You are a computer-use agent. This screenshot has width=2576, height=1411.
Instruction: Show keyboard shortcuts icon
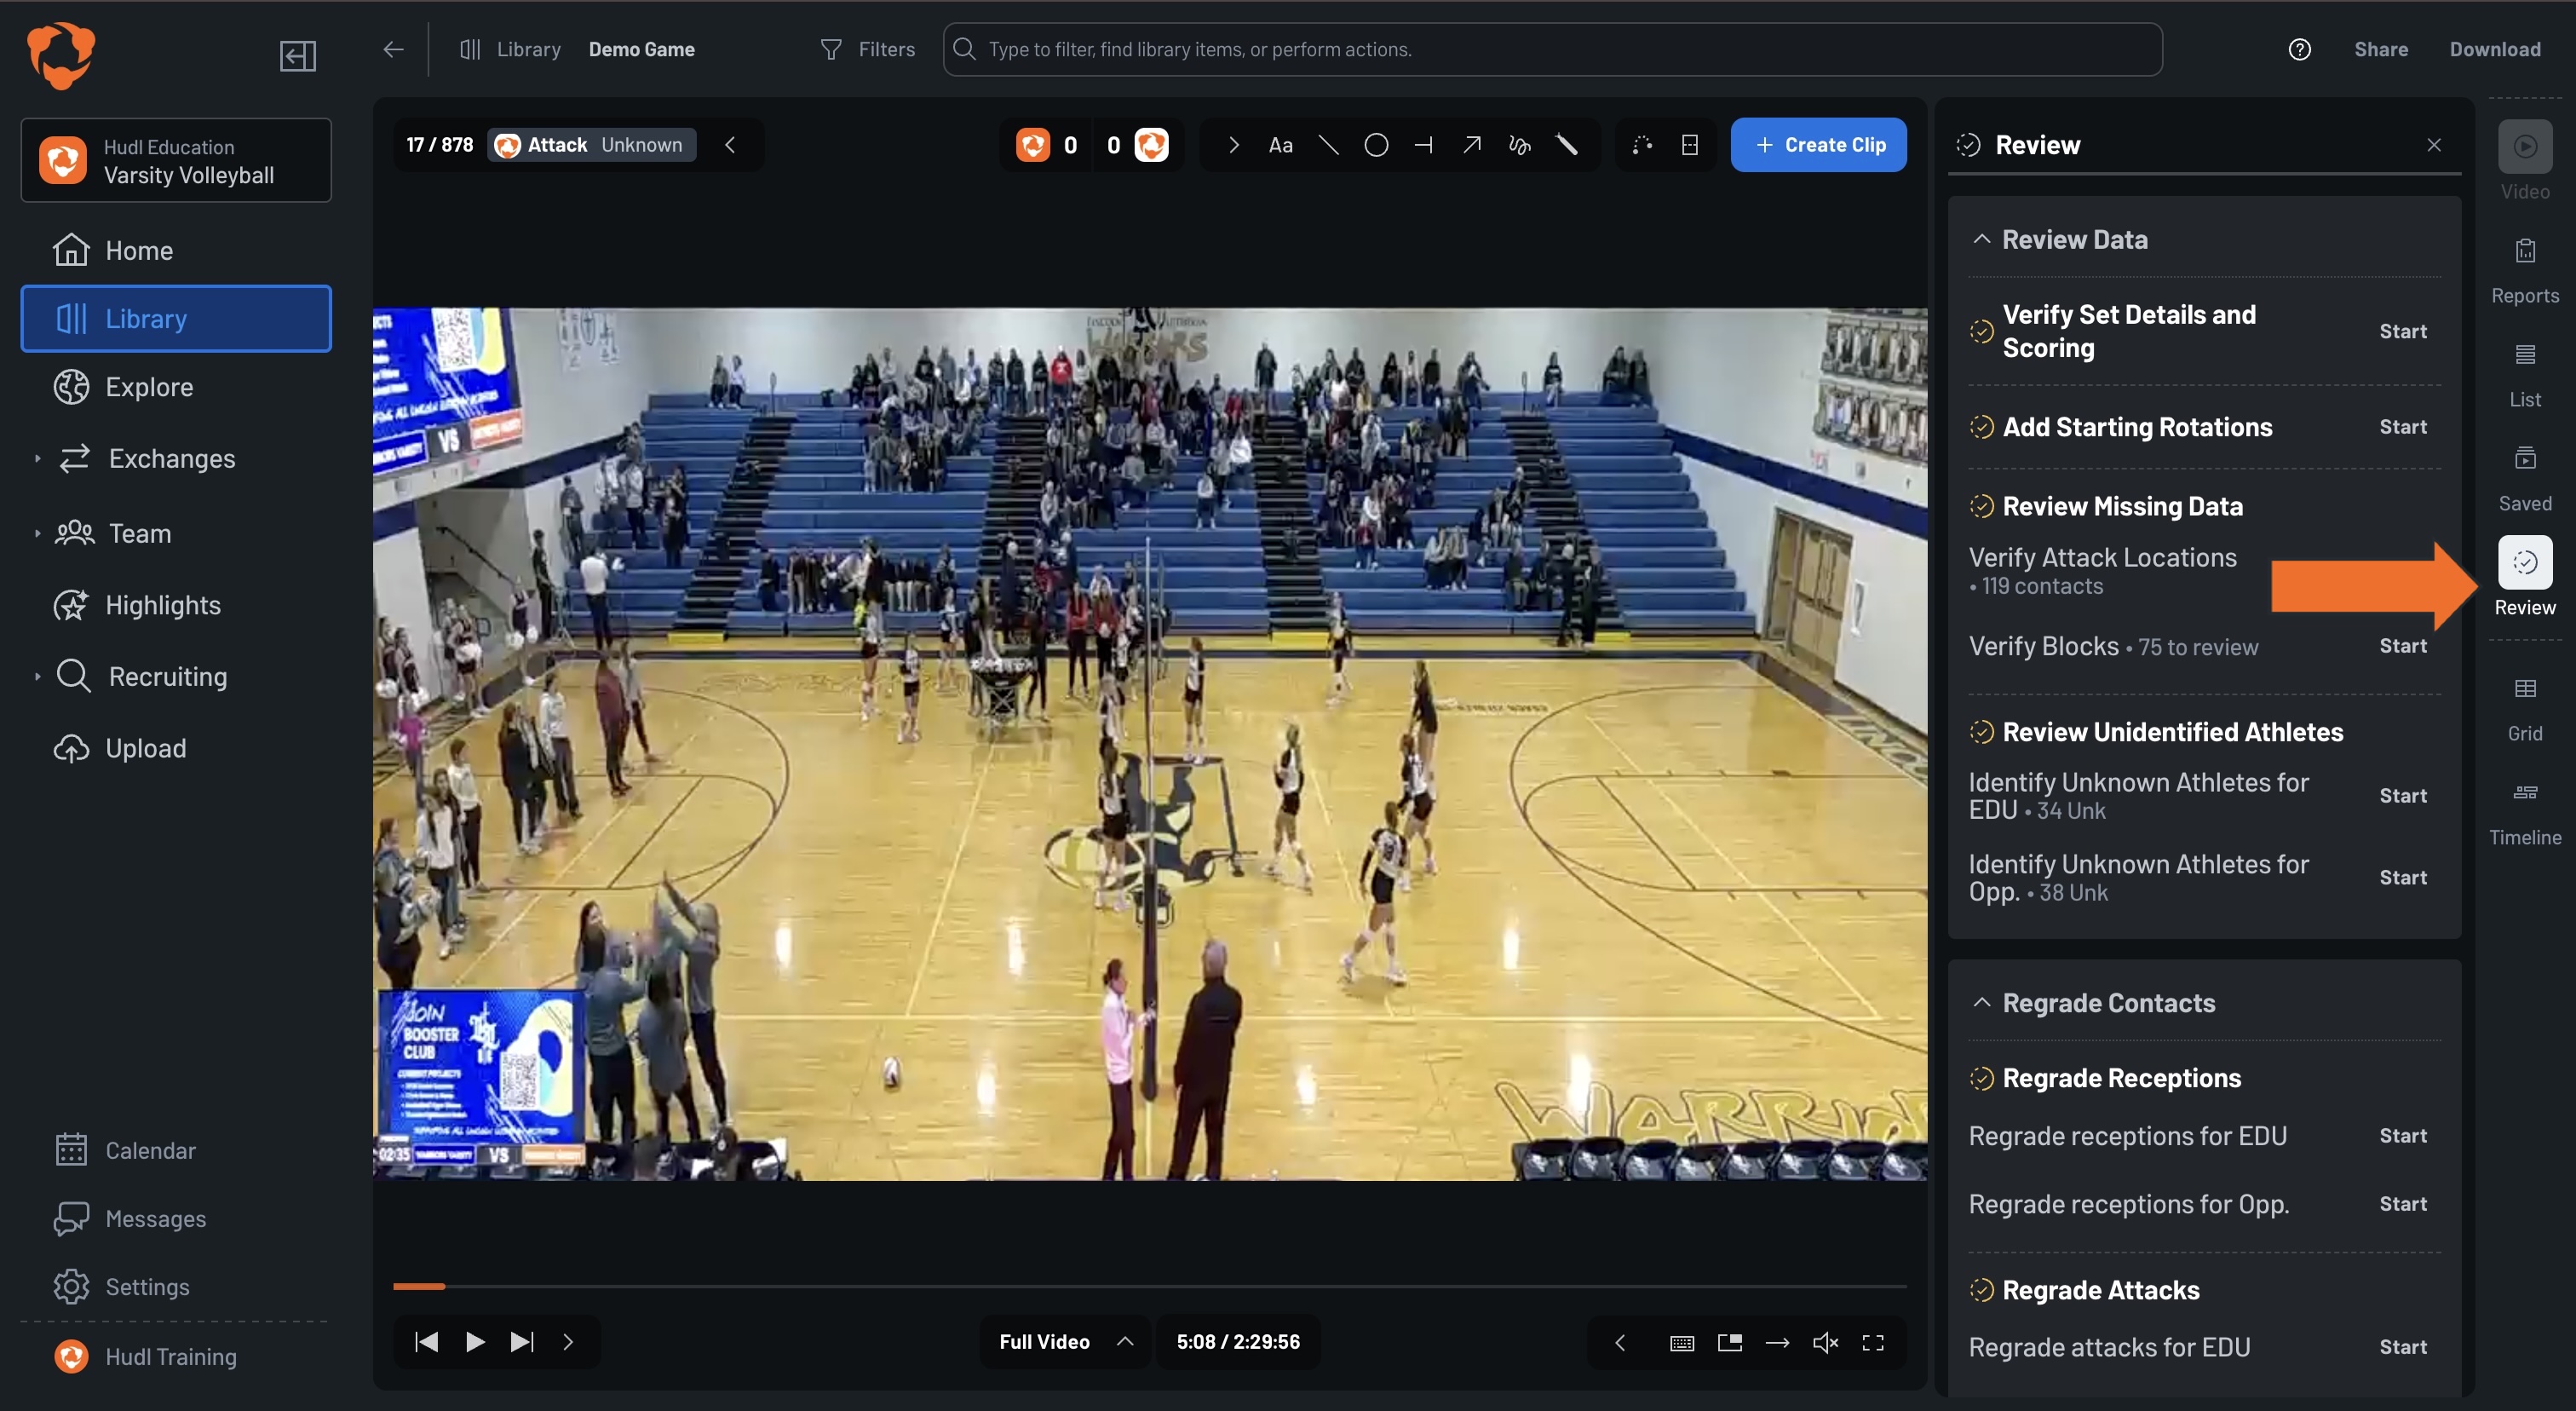1681,1342
